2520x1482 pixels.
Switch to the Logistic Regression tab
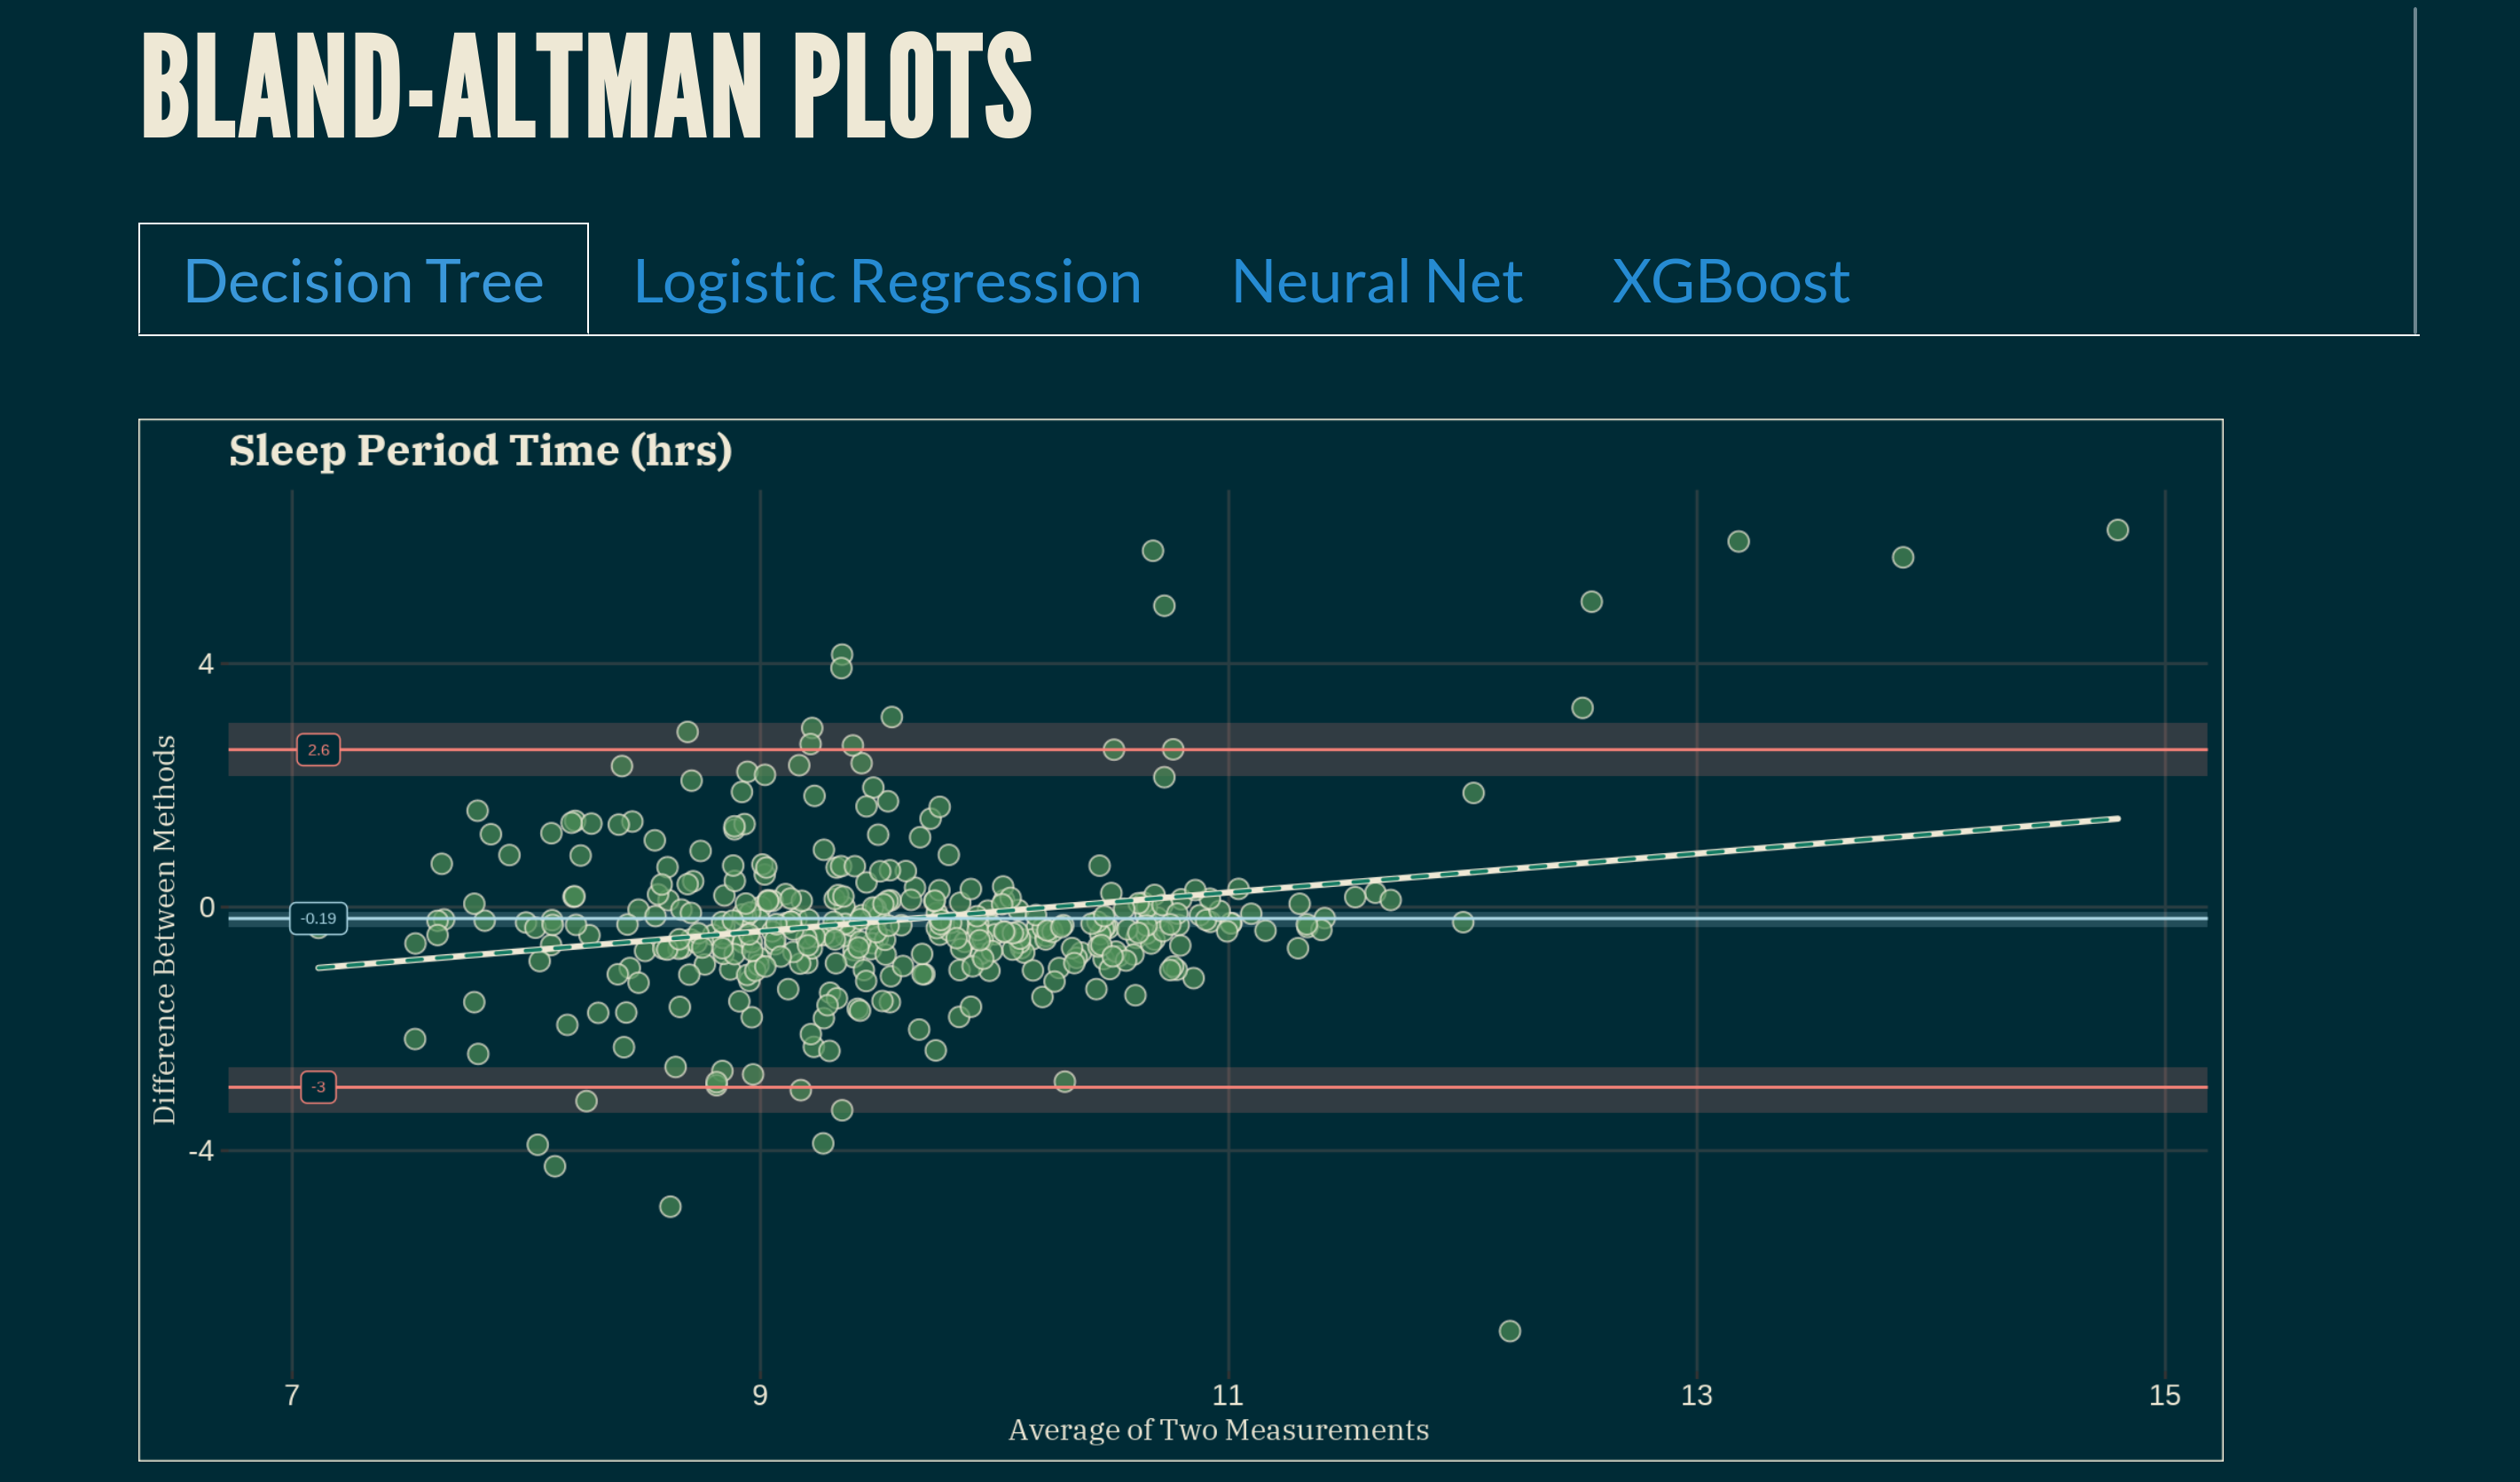(887, 281)
